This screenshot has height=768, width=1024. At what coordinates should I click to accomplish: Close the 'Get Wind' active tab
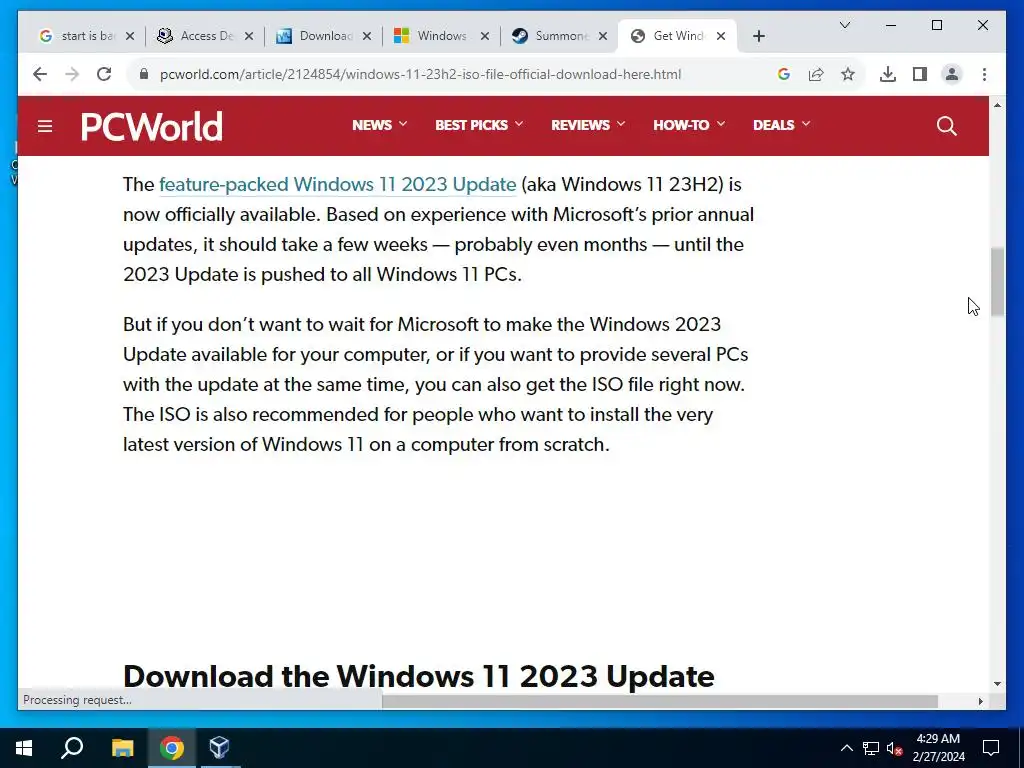click(x=721, y=36)
